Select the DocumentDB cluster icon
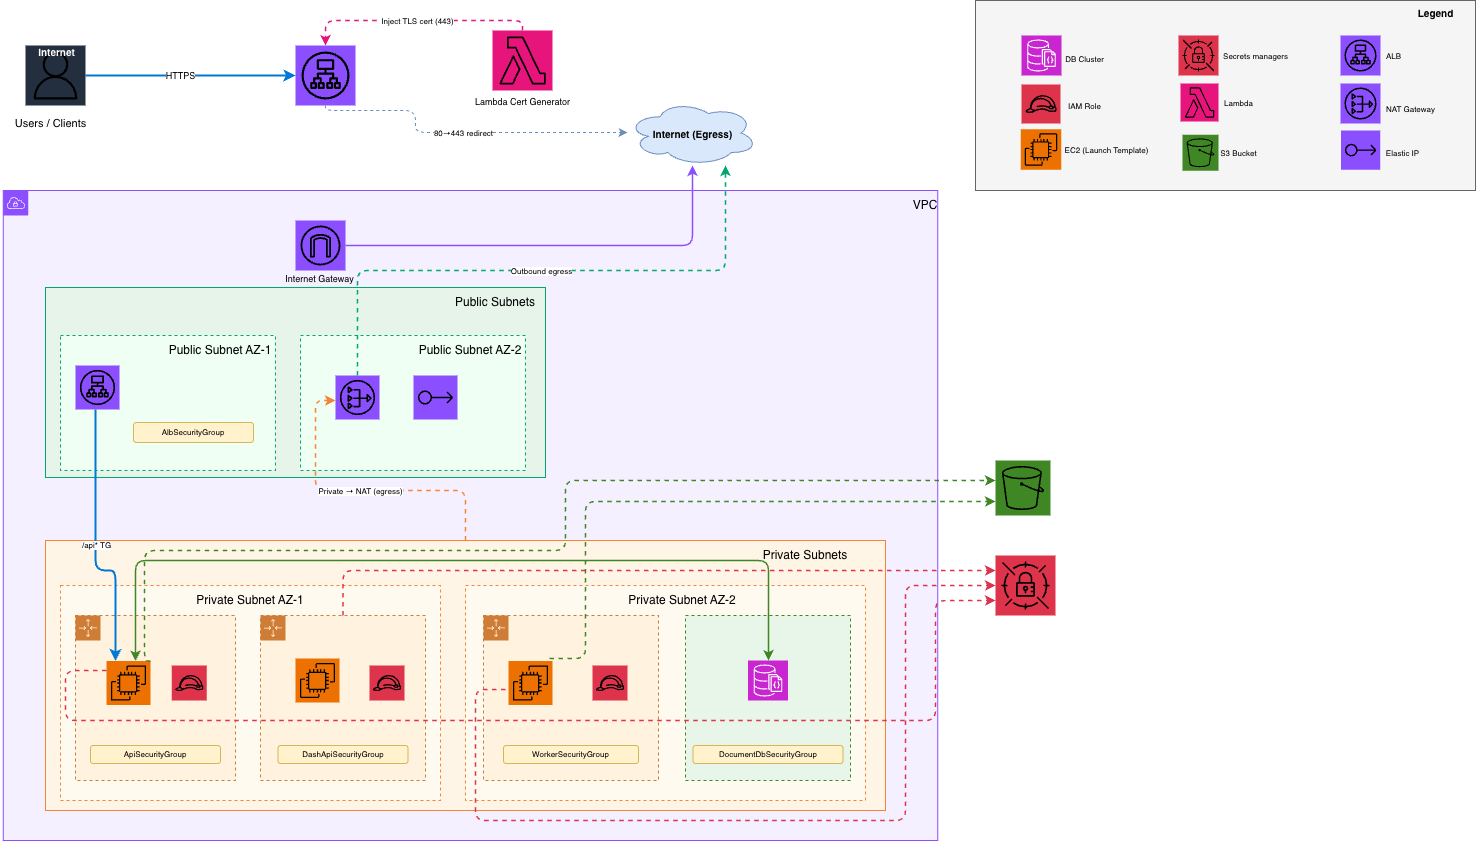This screenshot has height=841, width=1476. 768,680
